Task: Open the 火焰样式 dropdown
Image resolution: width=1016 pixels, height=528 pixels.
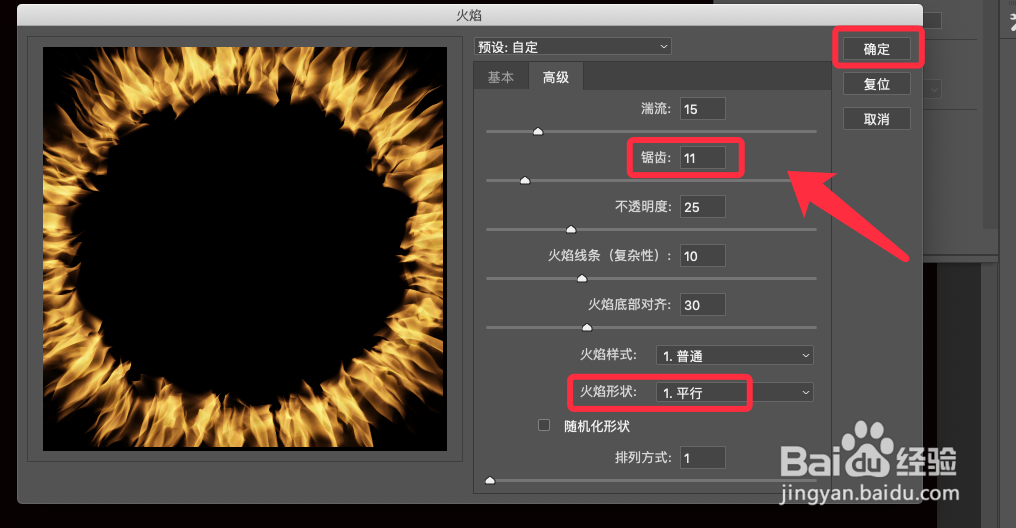Action: pos(735,355)
